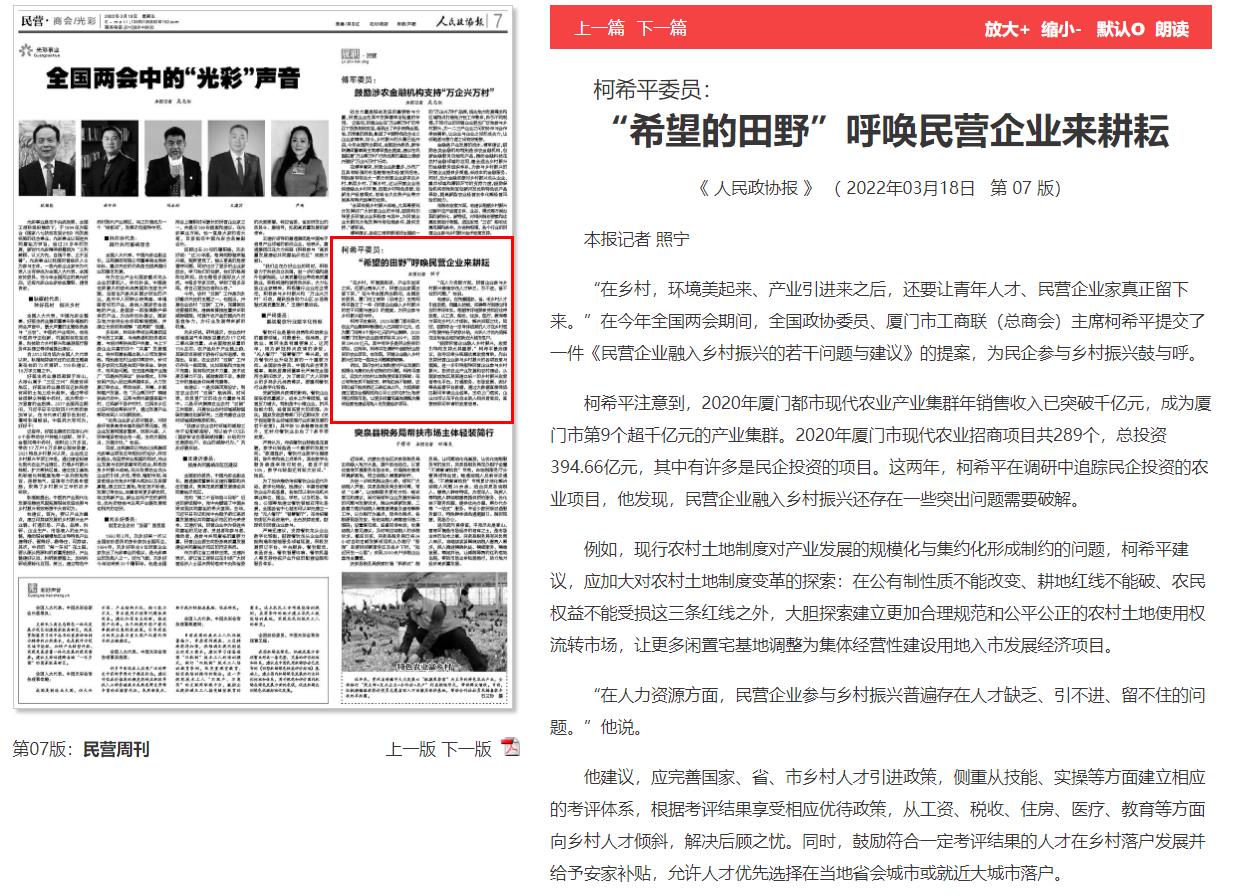Viewport: 1241px width, 896px height.
Task: Go to the previous page with 上一版
Action: (410, 747)
